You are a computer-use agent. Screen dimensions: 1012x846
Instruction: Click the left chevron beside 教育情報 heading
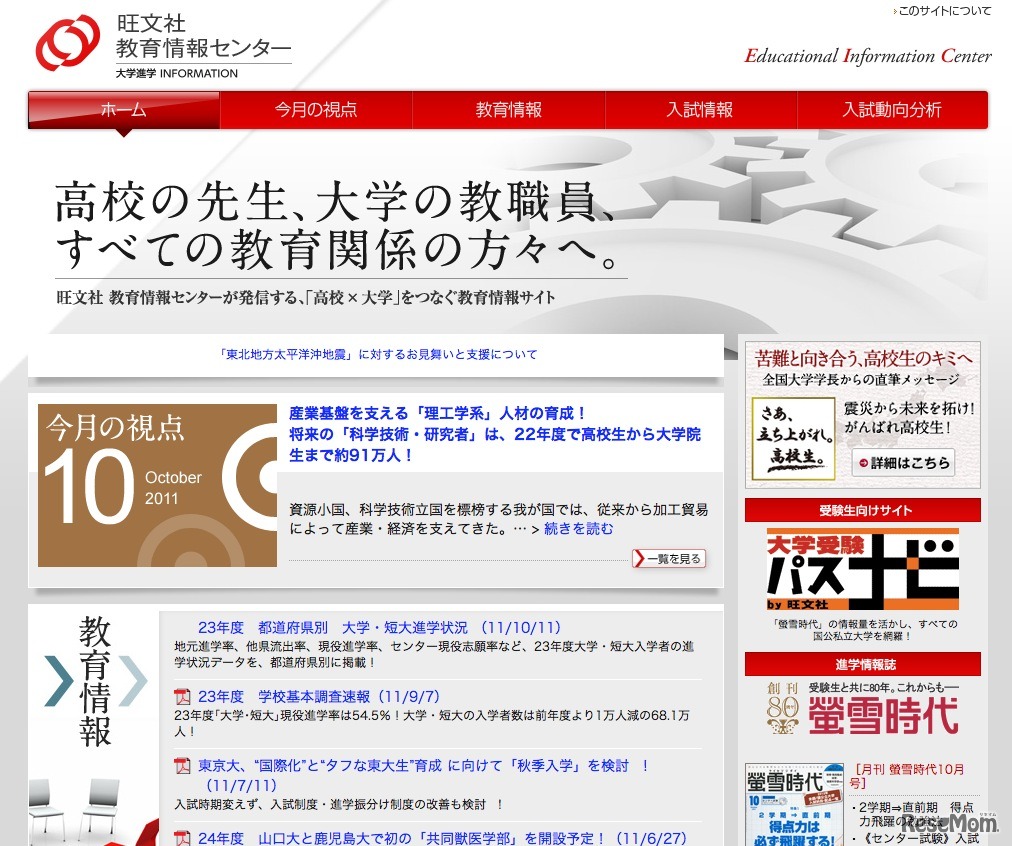59,680
